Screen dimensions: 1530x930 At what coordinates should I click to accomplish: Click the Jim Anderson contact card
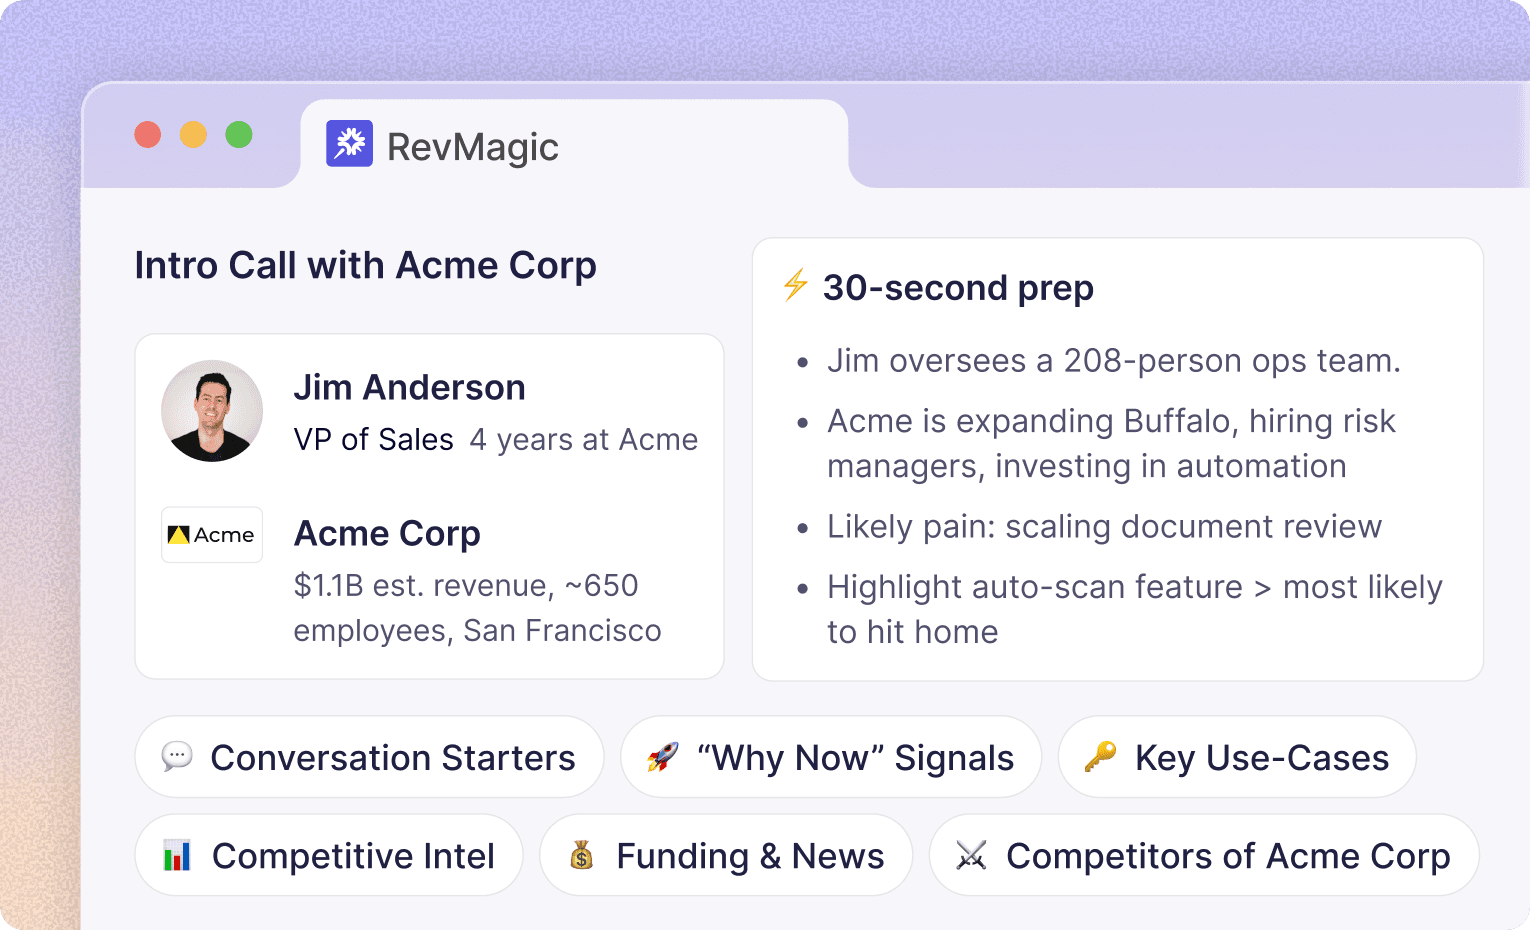coord(429,505)
